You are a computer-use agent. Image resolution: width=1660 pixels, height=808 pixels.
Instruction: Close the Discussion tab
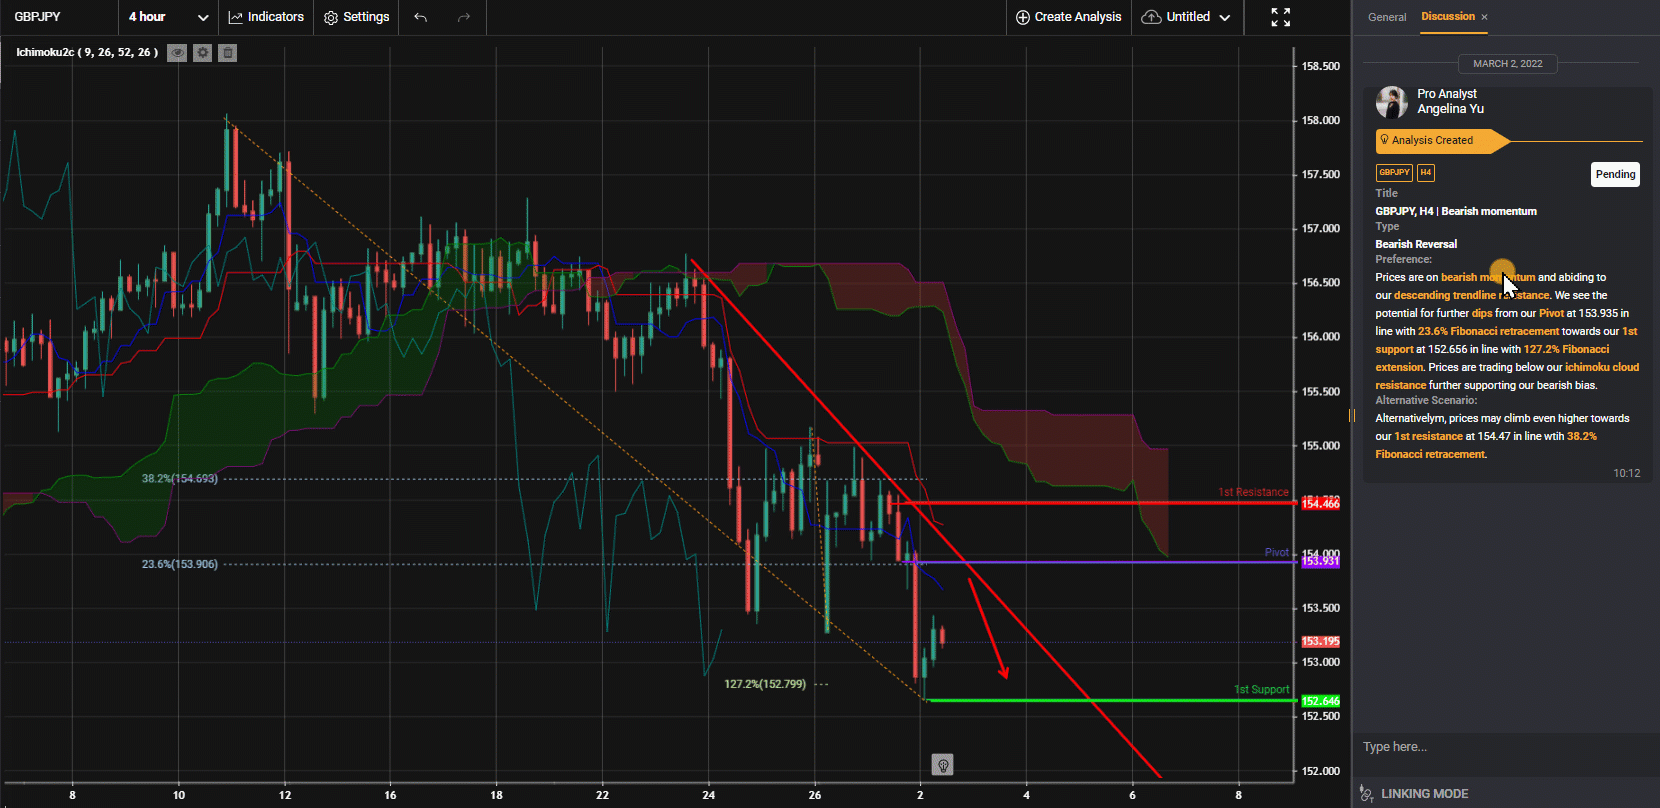(x=1484, y=17)
